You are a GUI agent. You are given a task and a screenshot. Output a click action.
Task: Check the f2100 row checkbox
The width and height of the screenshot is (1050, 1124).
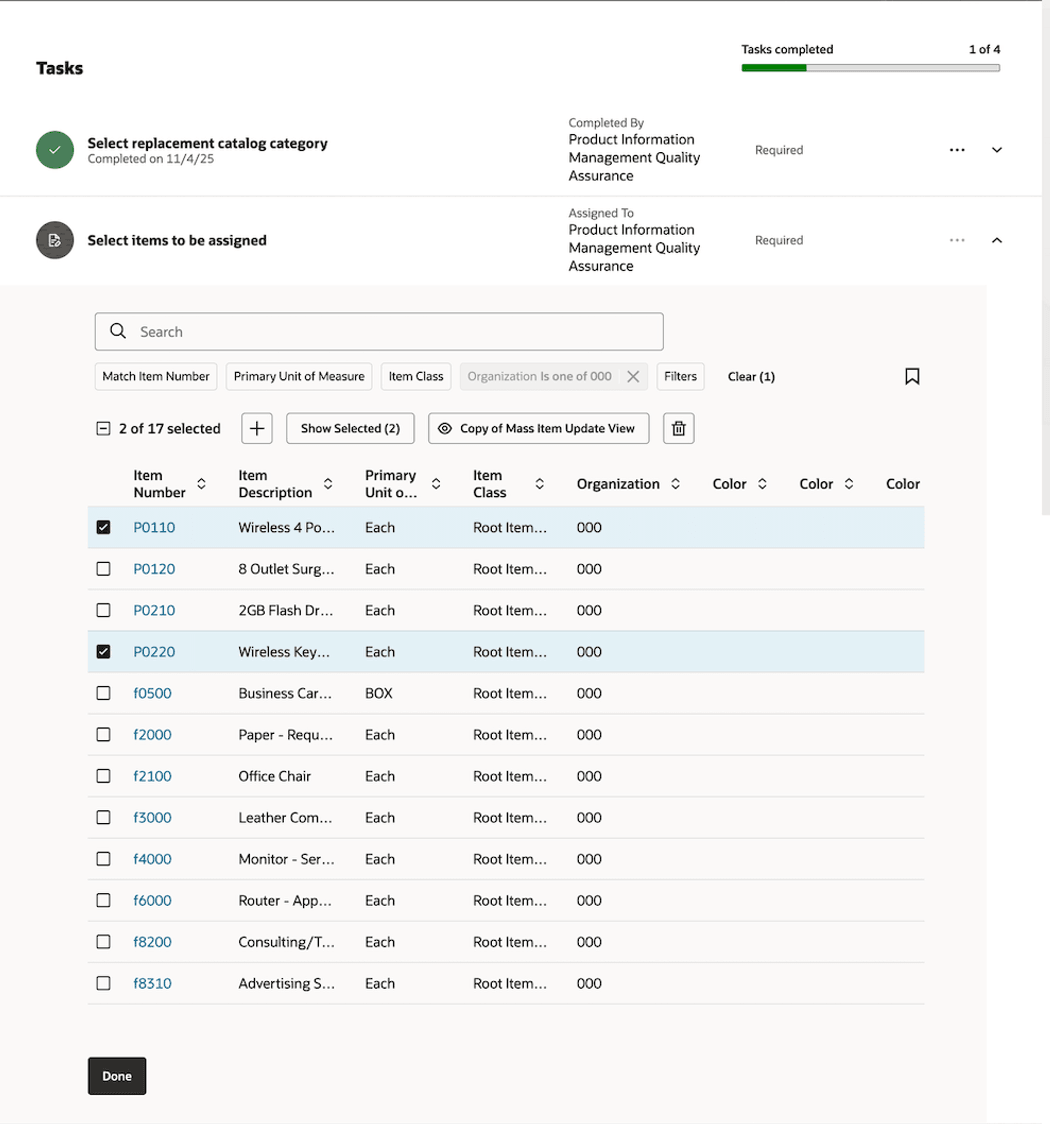point(103,776)
